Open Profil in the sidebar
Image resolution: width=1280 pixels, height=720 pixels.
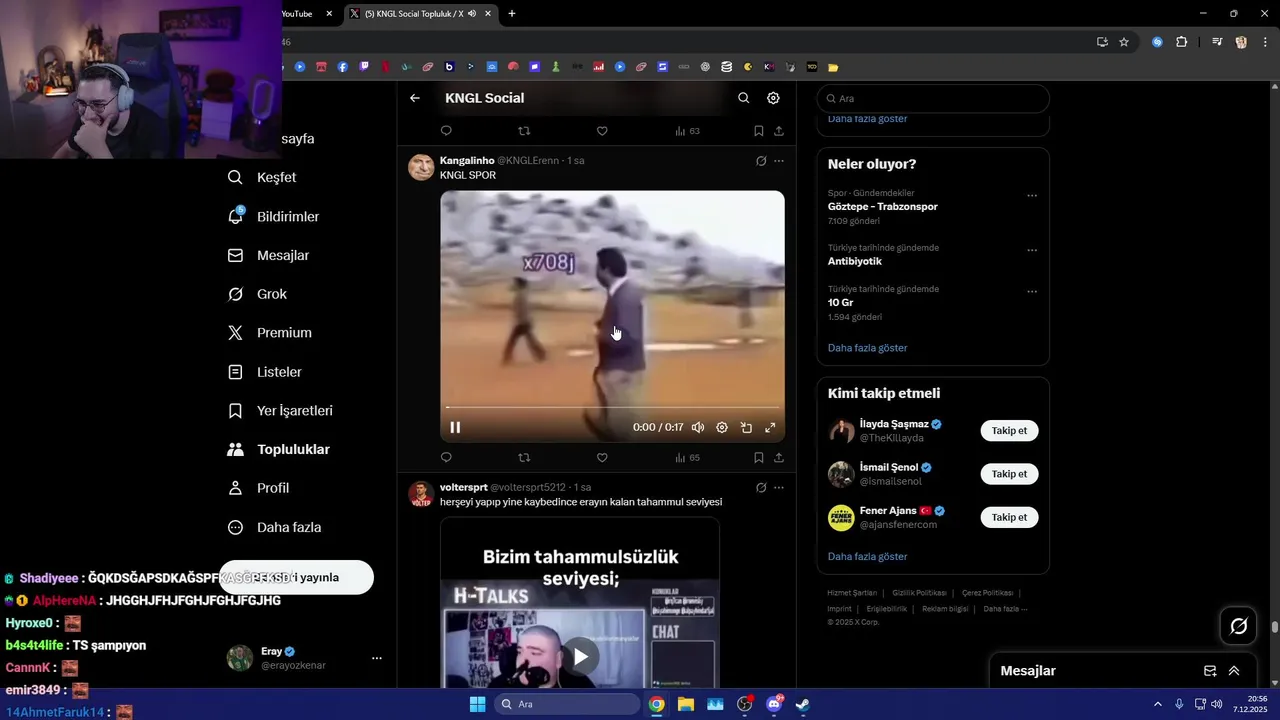pyautogui.click(x=259, y=488)
